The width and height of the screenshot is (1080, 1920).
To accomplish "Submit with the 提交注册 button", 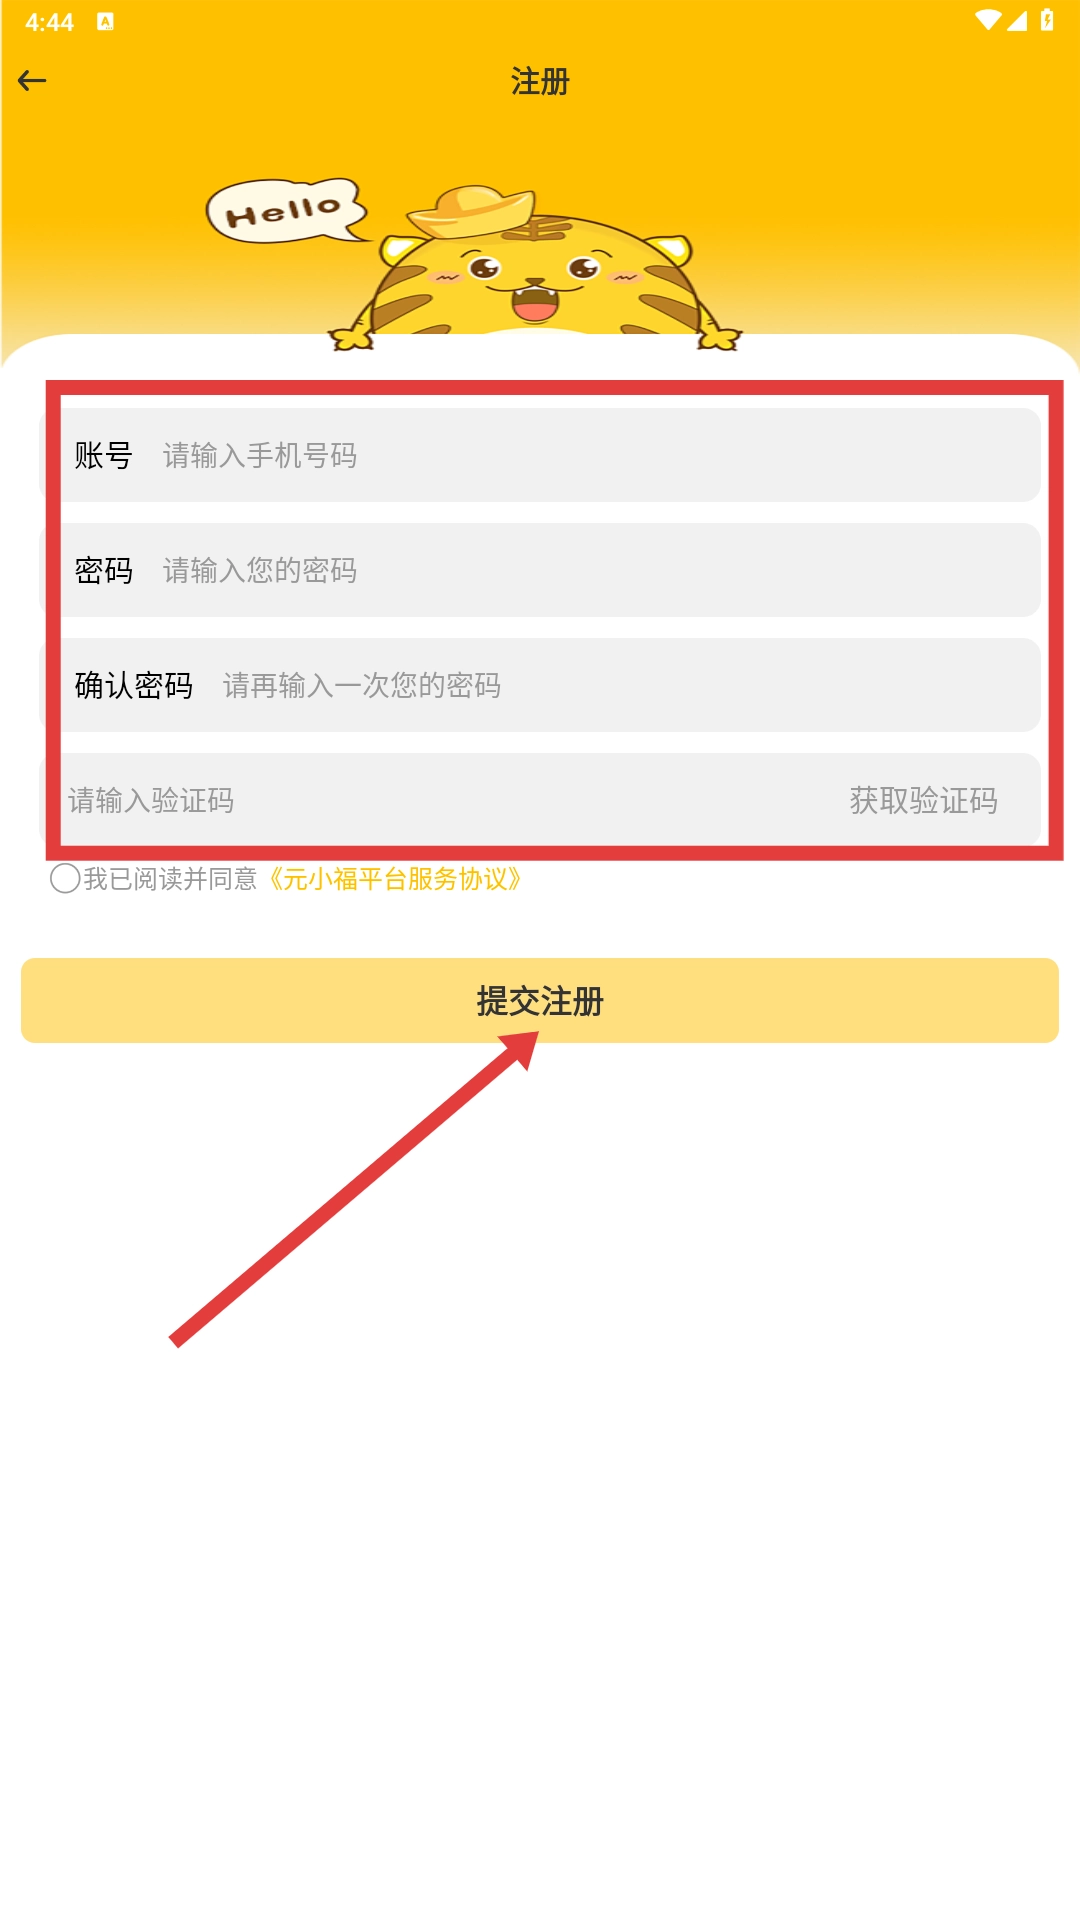I will (540, 1001).
